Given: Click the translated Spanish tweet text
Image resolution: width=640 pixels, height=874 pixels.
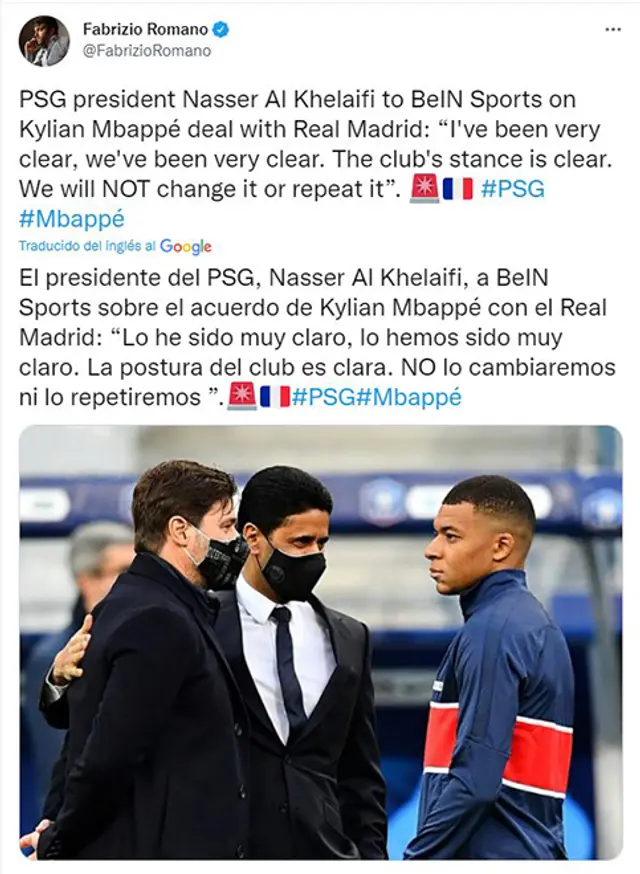Looking at the screenshot, I should pos(317,337).
